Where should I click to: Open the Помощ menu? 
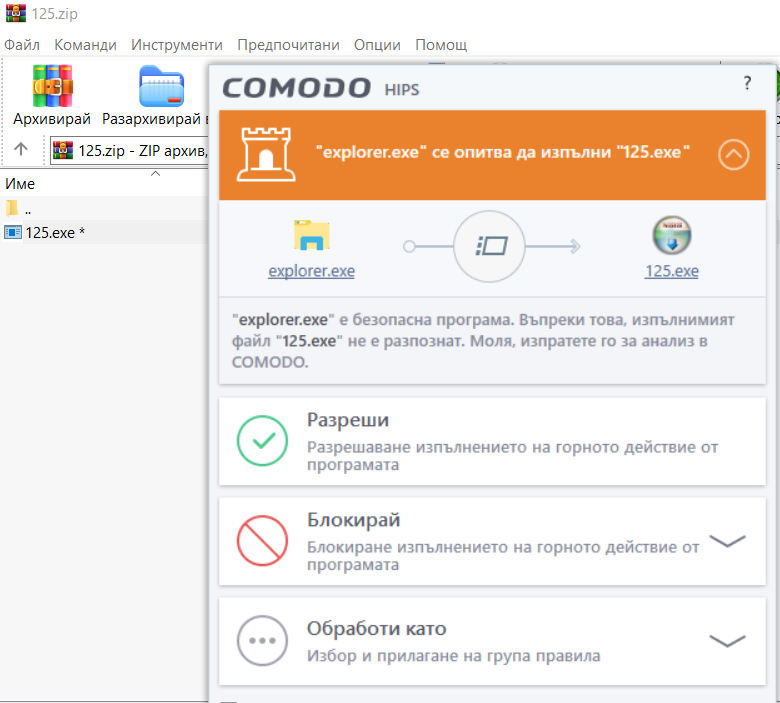441,45
